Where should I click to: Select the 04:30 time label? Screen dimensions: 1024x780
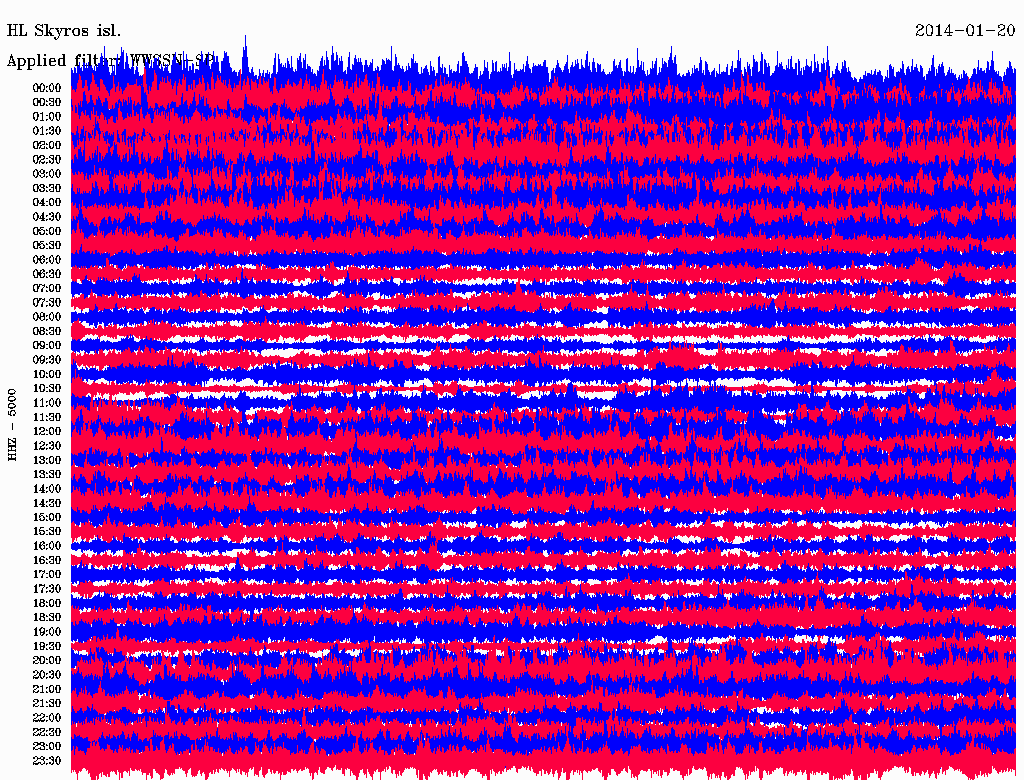[x=47, y=216]
